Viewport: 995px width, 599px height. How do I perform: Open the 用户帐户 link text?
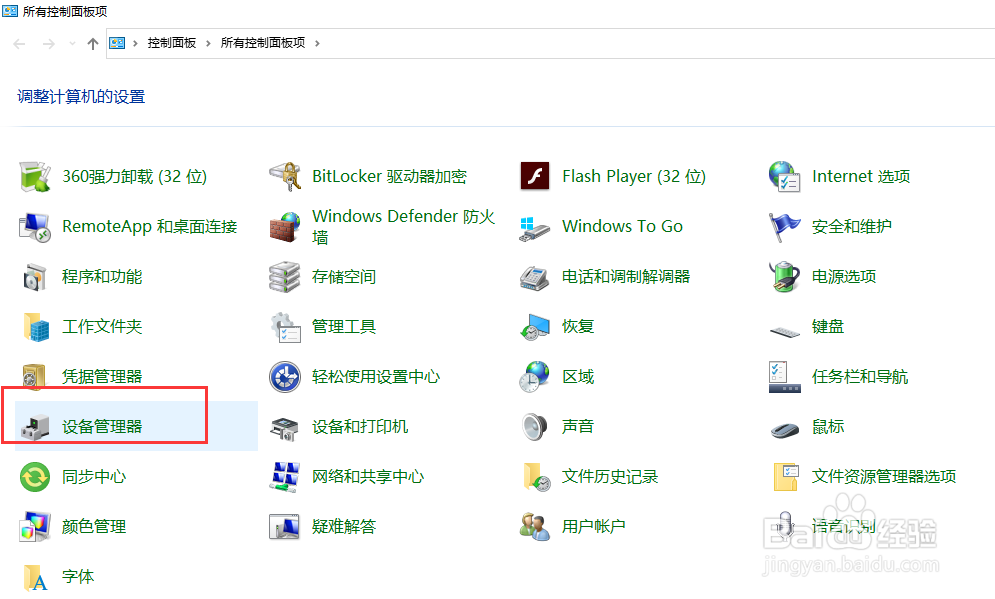593,527
